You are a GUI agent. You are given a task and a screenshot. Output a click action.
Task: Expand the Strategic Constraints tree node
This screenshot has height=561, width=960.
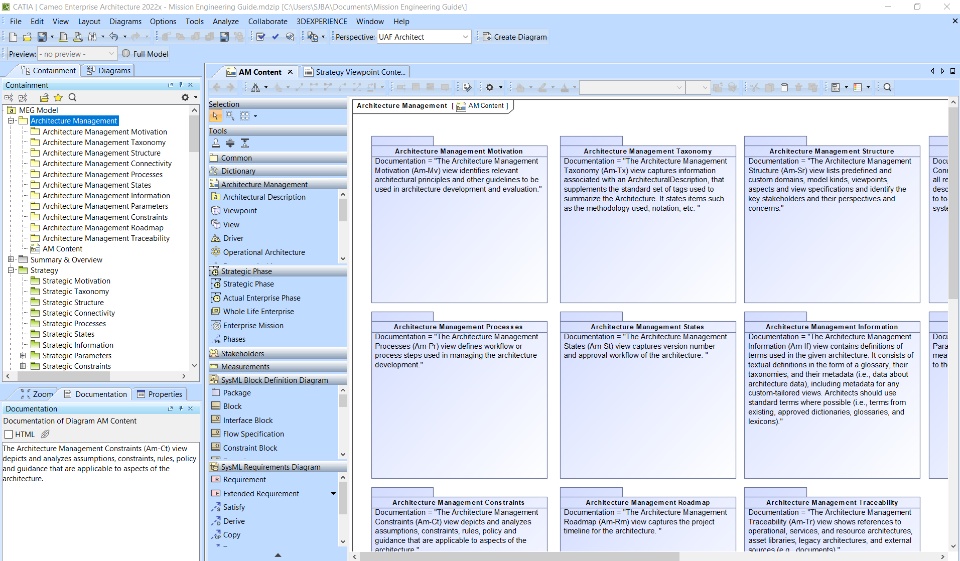tap(23, 366)
